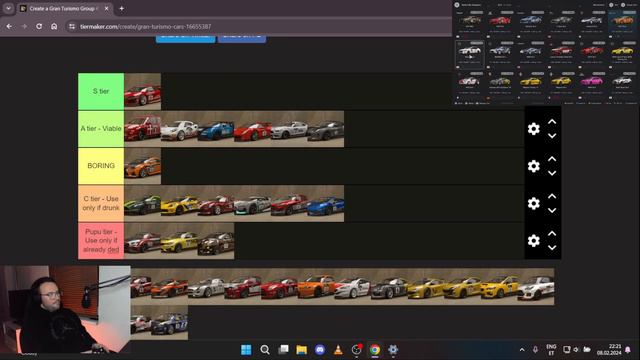Select the brown-black car in Pupu tier row
Image resolution: width=640 pixels, height=360 pixels.
click(x=216, y=241)
